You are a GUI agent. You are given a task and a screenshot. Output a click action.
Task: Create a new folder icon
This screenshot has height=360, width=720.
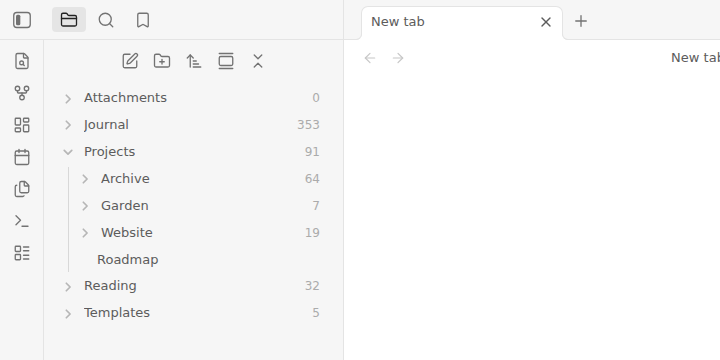[x=162, y=61]
